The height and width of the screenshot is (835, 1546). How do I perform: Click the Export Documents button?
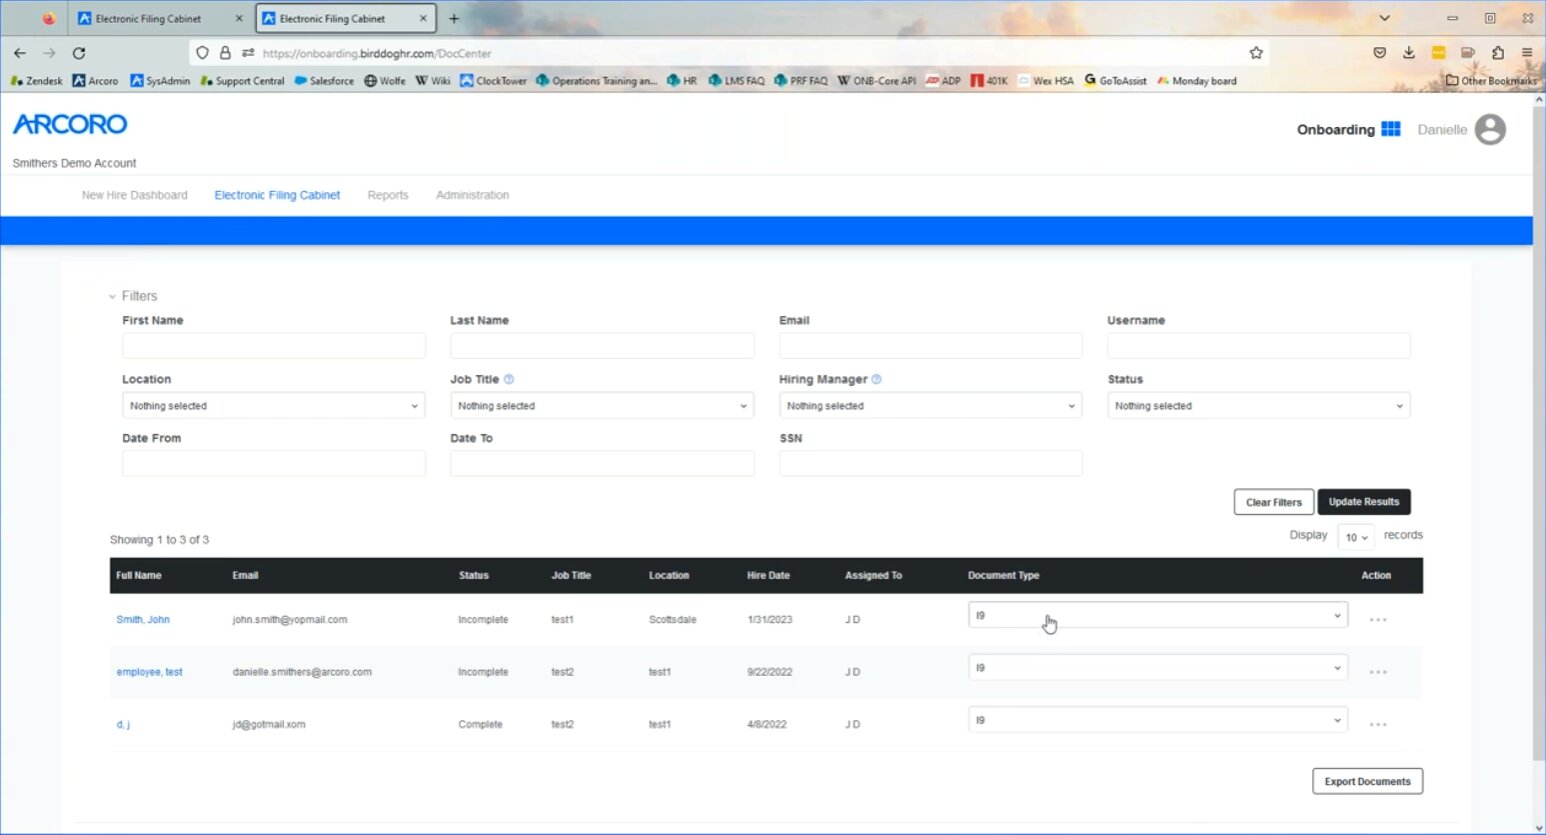point(1366,782)
